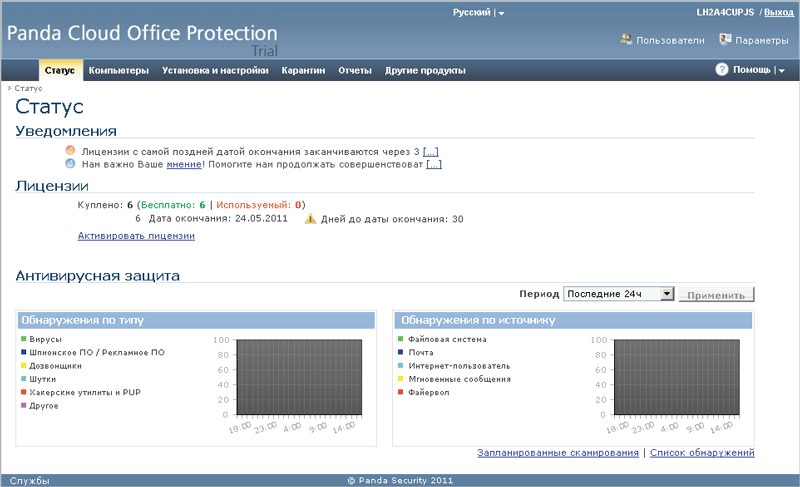Click the detections by type chart
The height and width of the screenshot is (487, 800).
[299, 377]
